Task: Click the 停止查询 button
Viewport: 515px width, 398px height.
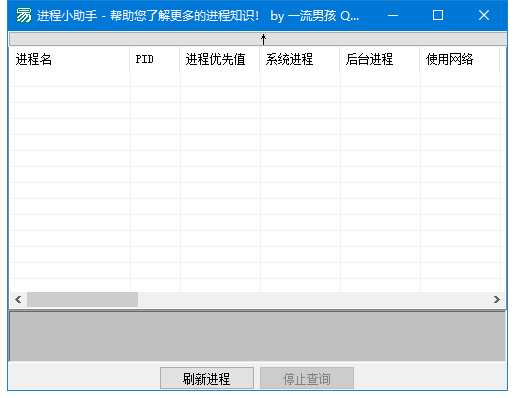Action: pos(307,378)
